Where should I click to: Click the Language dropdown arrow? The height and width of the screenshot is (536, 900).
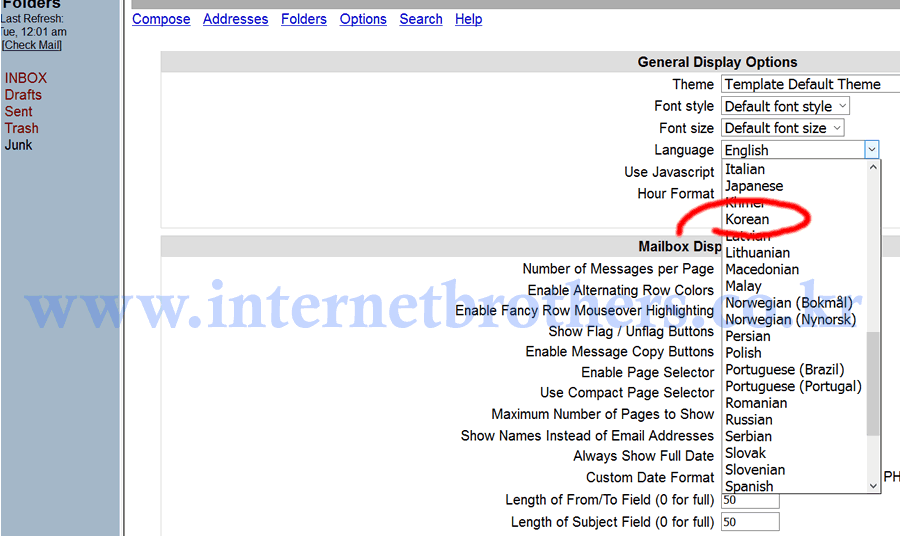coord(871,150)
